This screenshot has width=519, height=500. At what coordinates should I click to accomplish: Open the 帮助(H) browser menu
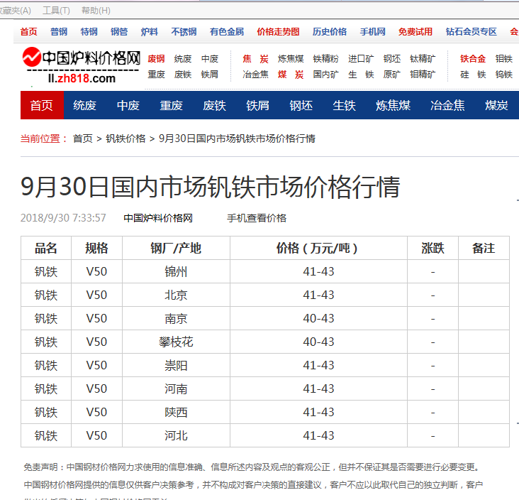point(96,11)
